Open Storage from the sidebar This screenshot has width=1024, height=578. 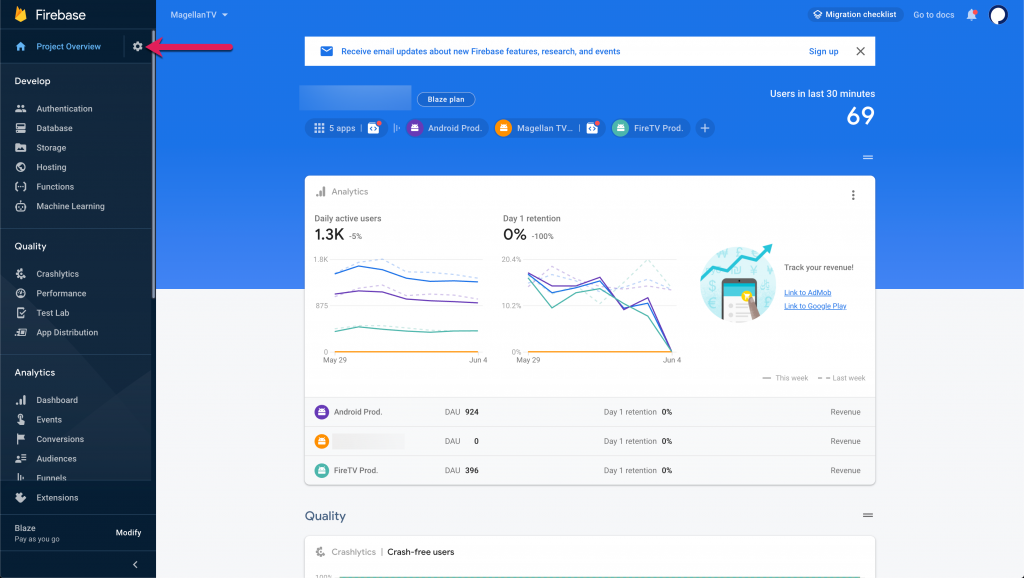point(51,148)
